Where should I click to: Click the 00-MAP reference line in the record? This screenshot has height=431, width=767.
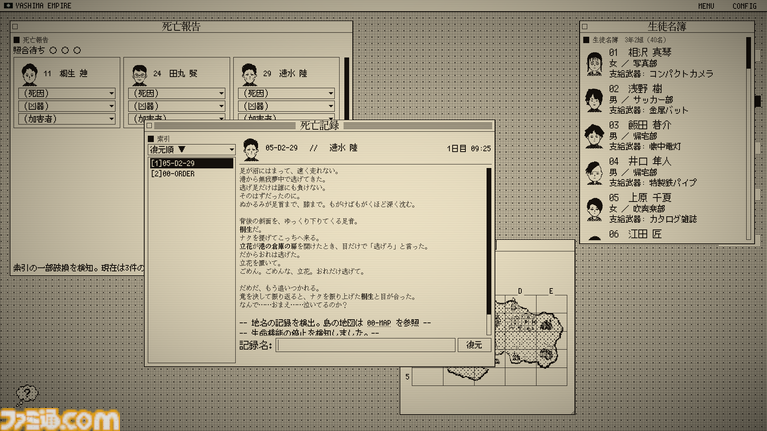coord(336,323)
